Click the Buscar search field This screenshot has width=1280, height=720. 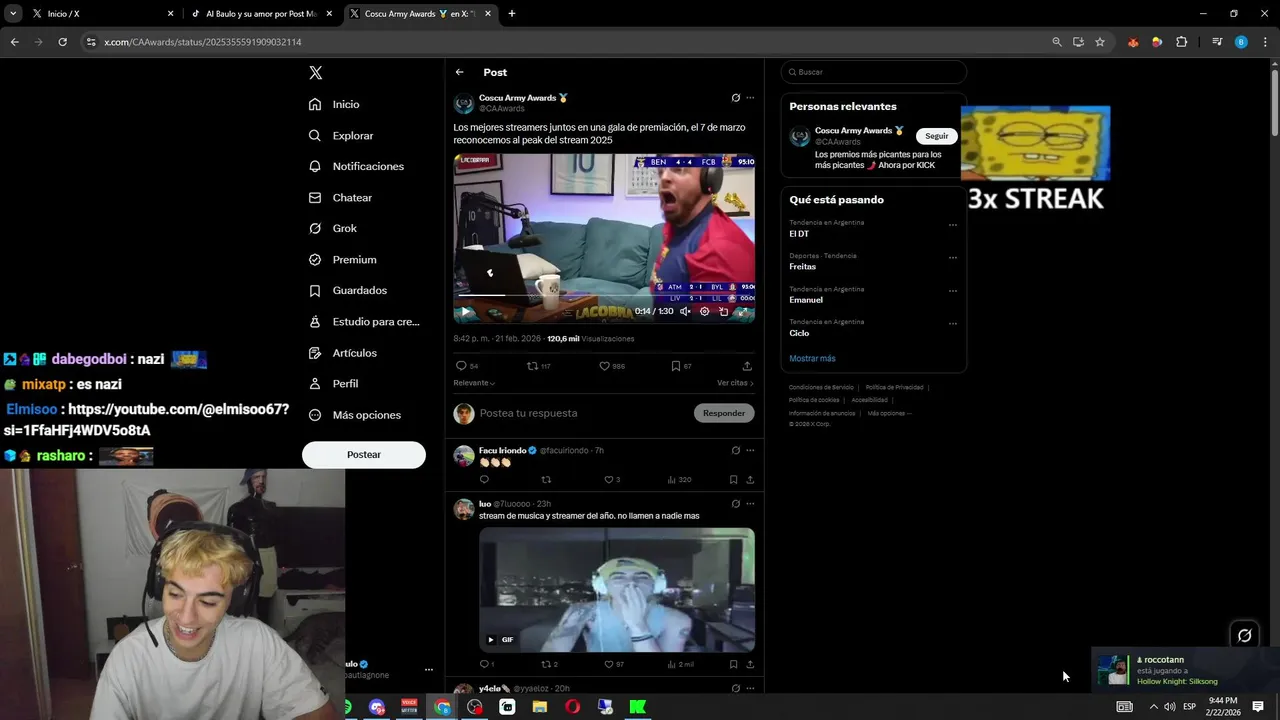click(874, 72)
